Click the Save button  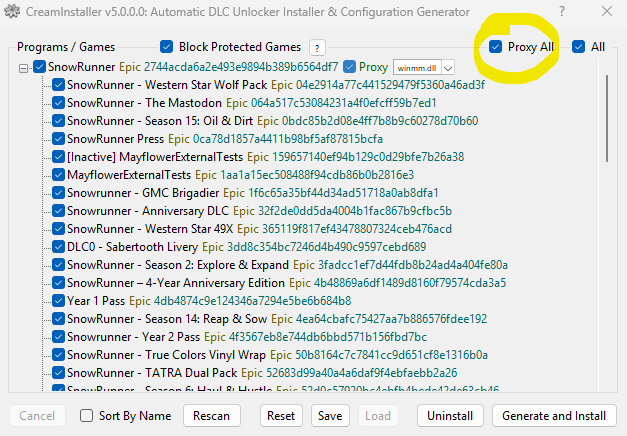pos(330,416)
